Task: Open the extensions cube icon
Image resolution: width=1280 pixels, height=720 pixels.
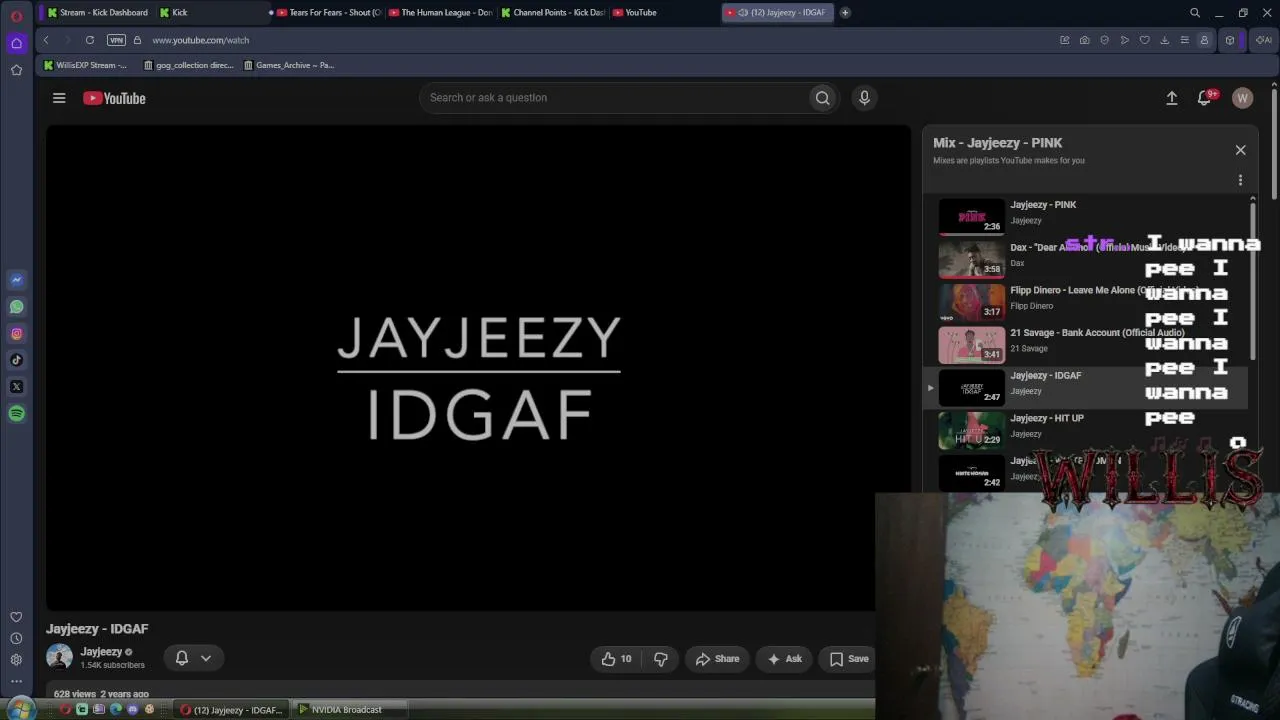Action: [x=1230, y=40]
